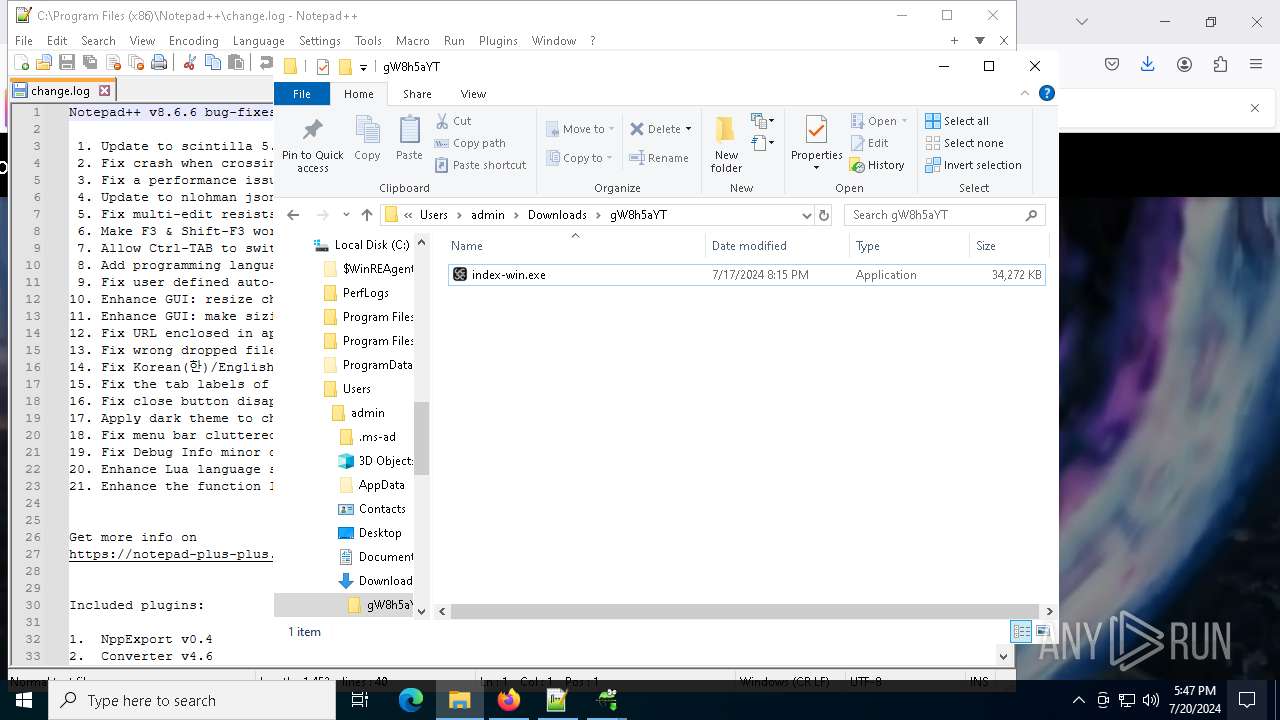
Task: Go up one folder level arrow
Action: tap(367, 215)
